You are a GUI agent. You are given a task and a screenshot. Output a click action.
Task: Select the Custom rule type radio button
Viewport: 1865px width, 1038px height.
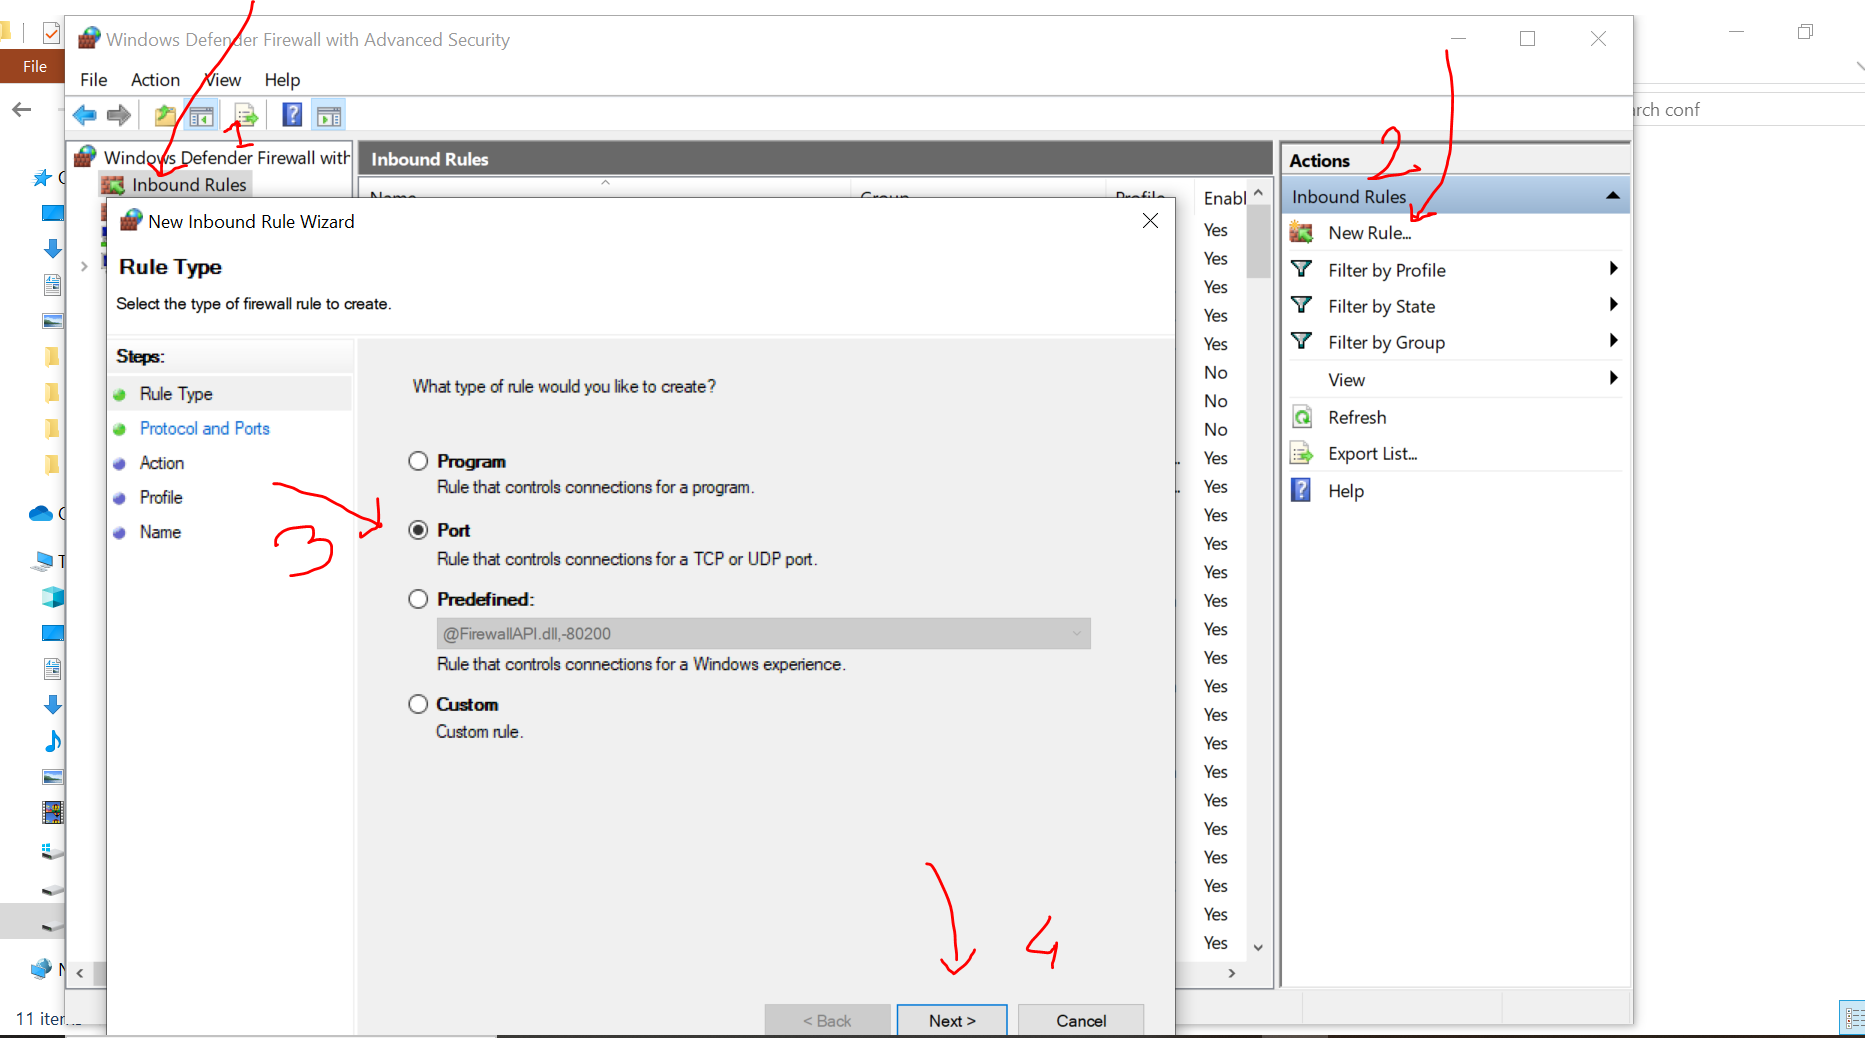pyautogui.click(x=418, y=704)
